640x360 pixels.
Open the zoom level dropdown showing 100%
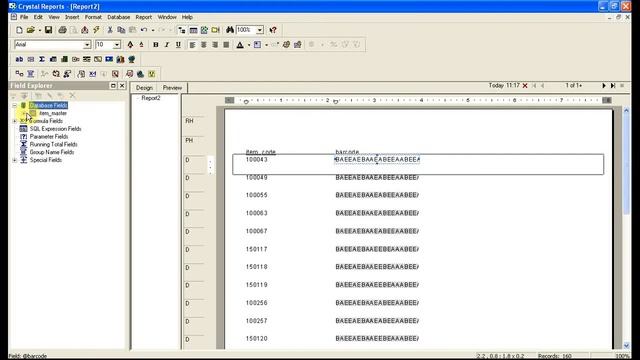(x=260, y=30)
